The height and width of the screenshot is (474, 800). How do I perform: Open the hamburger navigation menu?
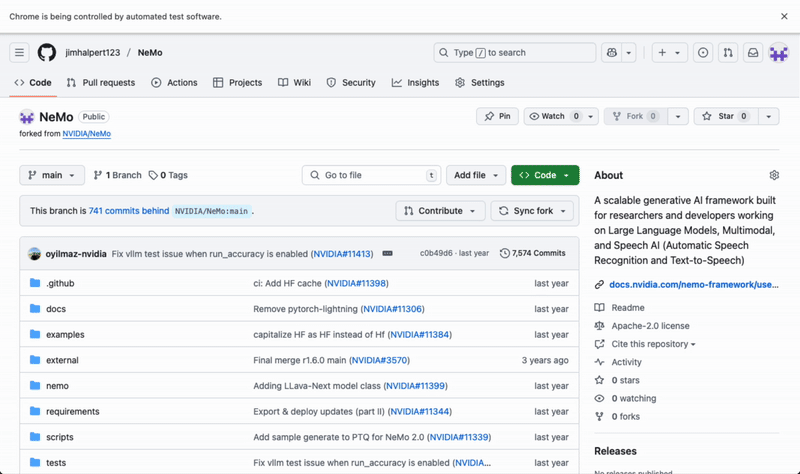pyautogui.click(x=19, y=53)
